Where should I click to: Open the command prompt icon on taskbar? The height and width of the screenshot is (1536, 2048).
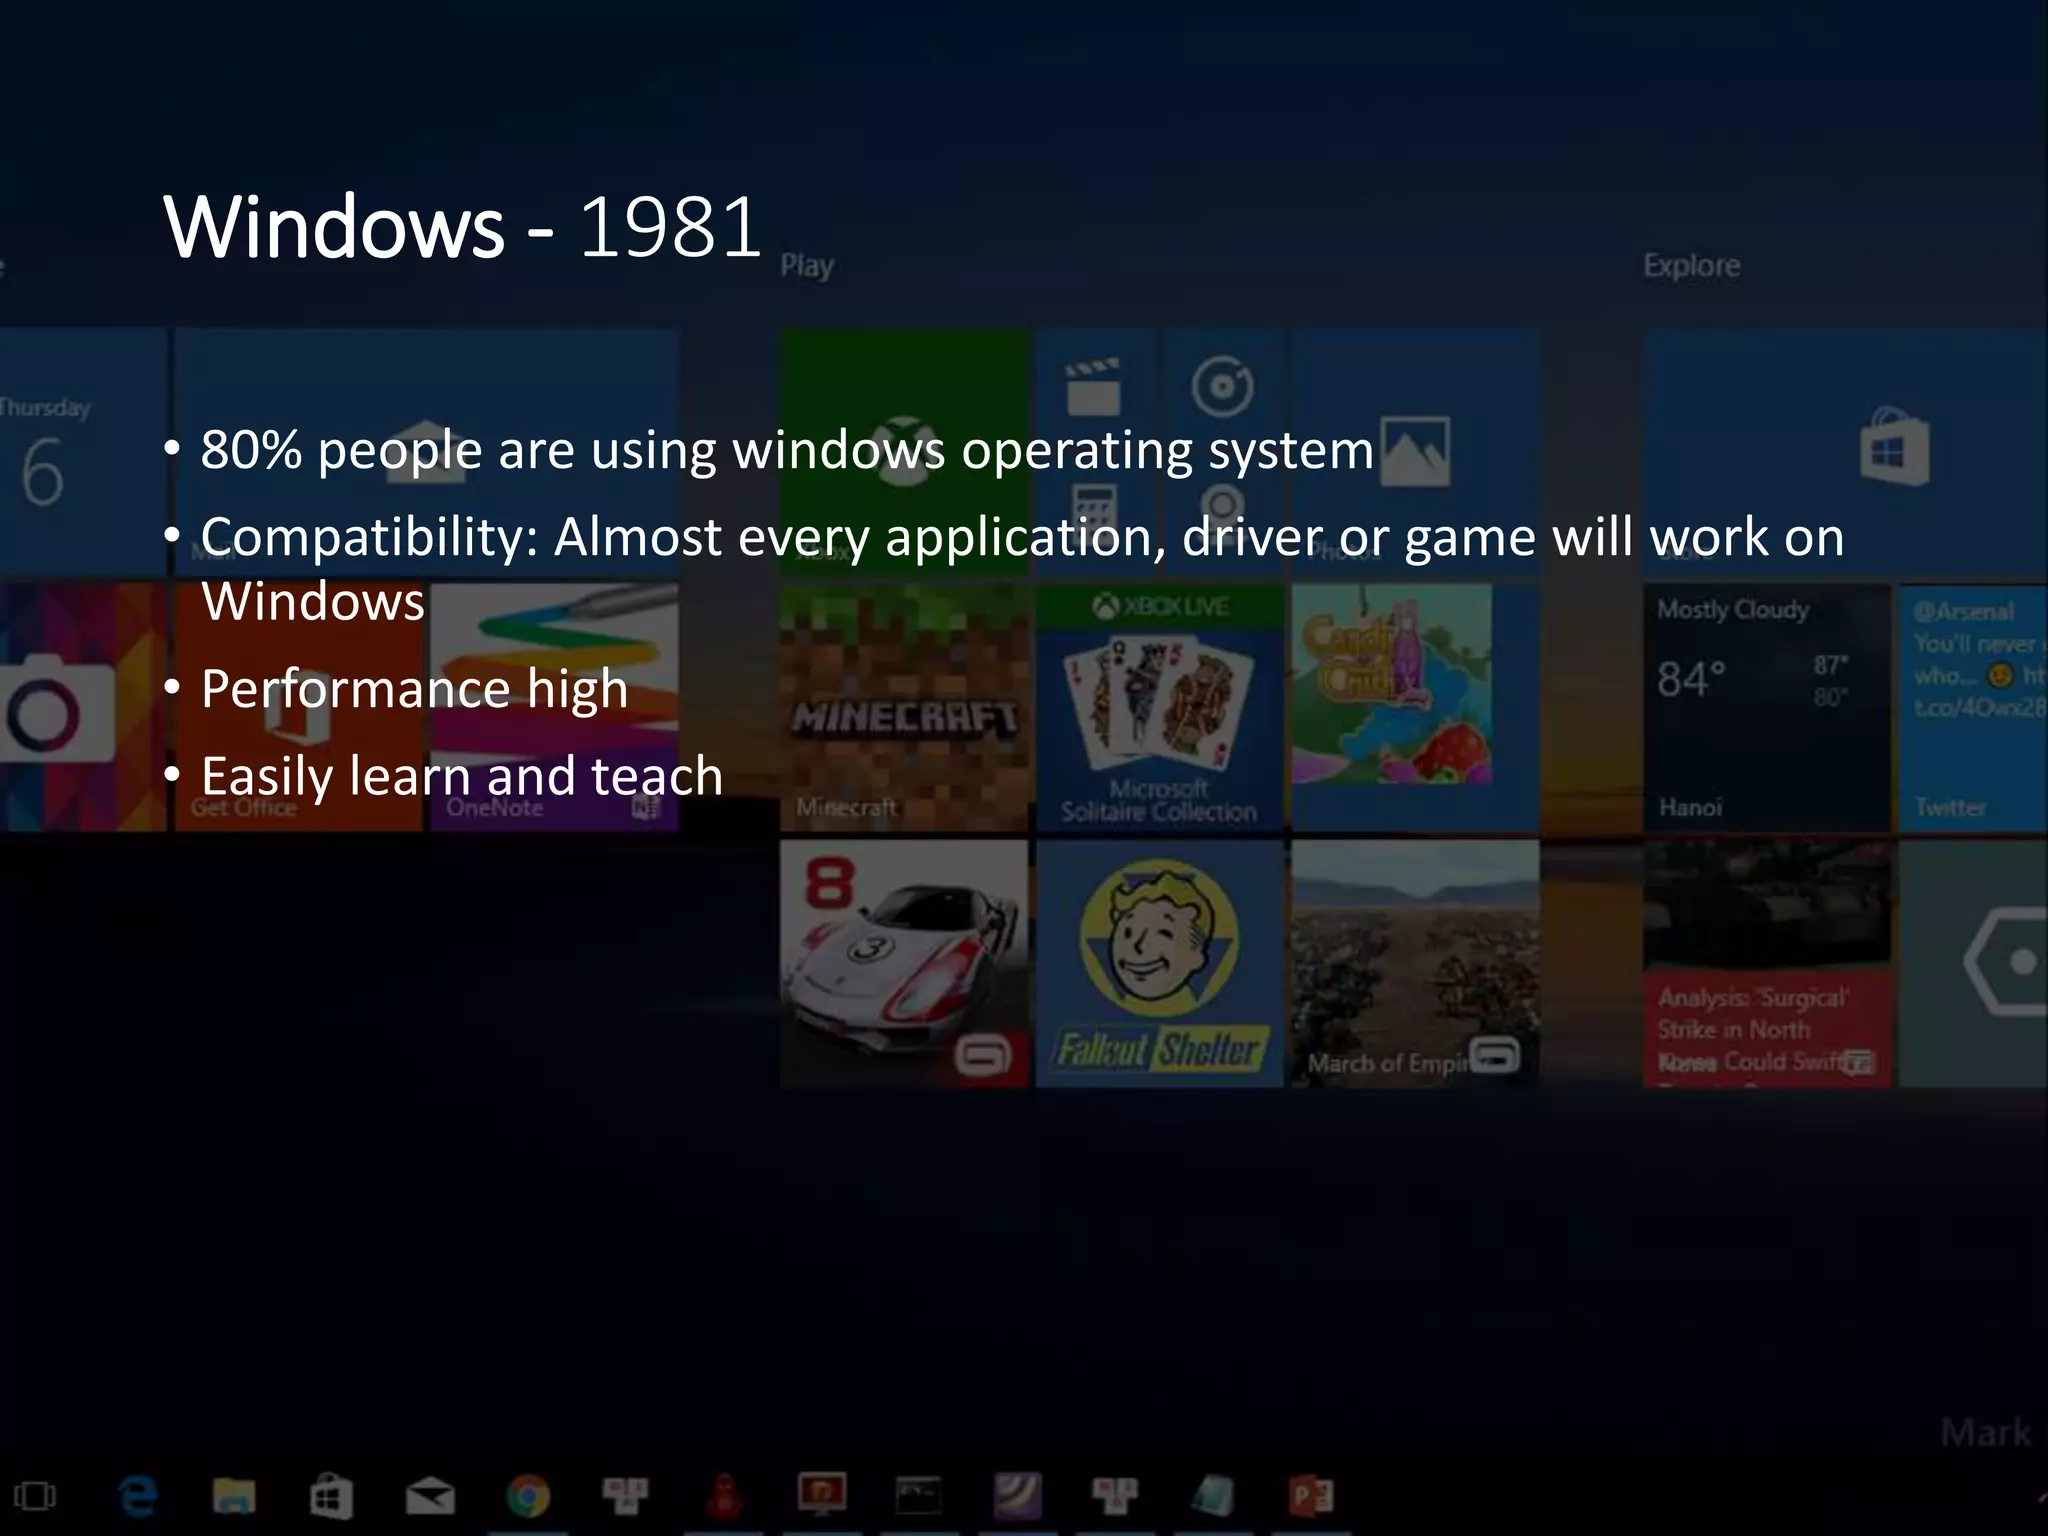tap(917, 1497)
